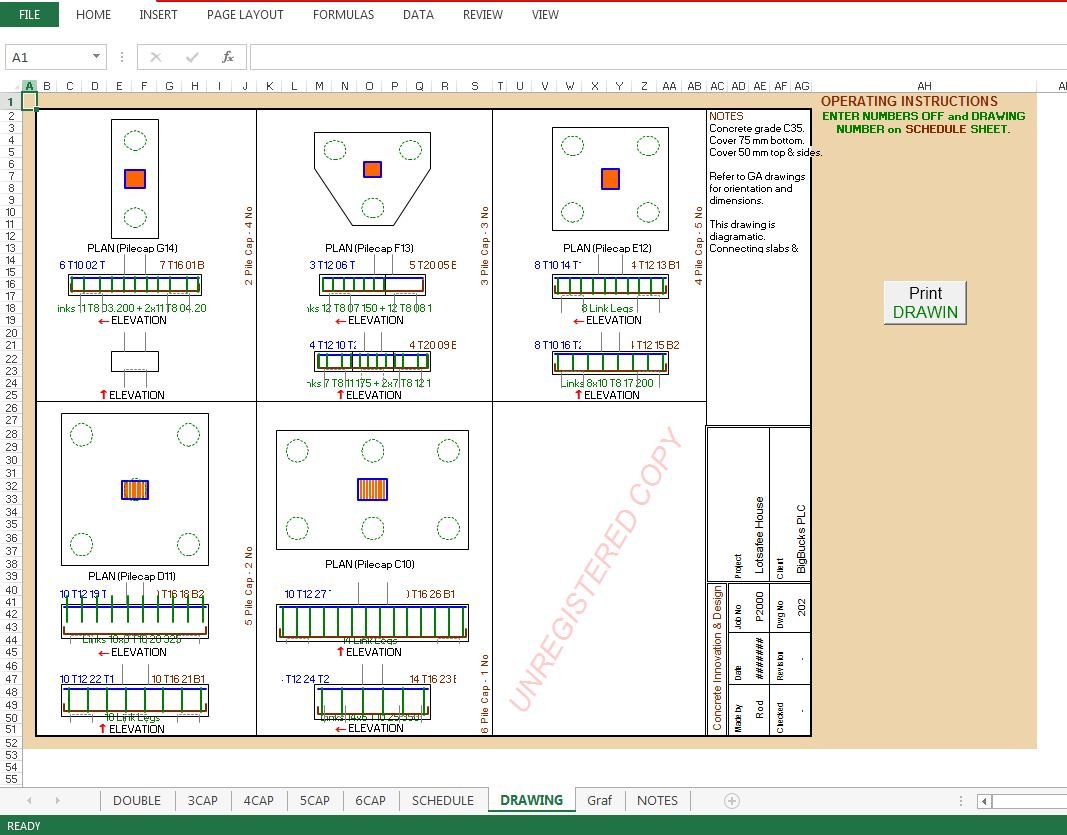
Task: Click the Print DRAWING button
Action: (x=924, y=300)
